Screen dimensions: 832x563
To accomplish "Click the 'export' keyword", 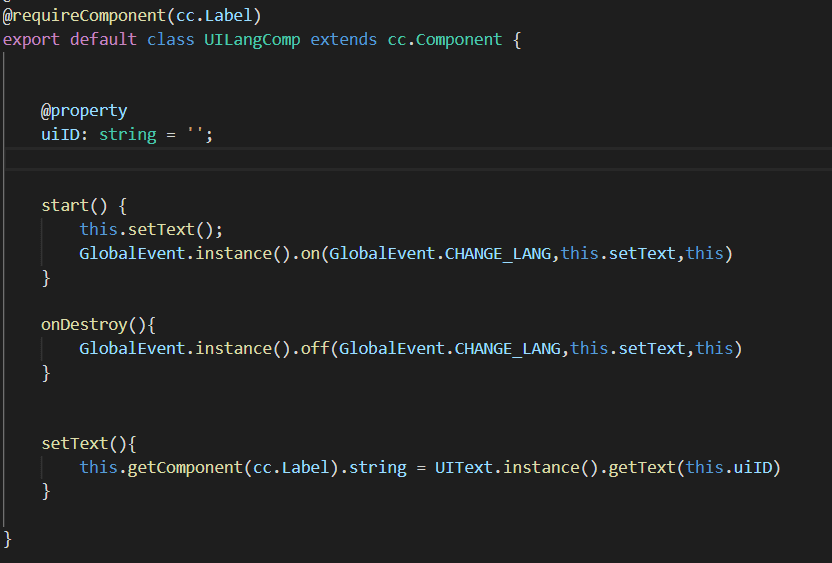I will pos(31,40).
